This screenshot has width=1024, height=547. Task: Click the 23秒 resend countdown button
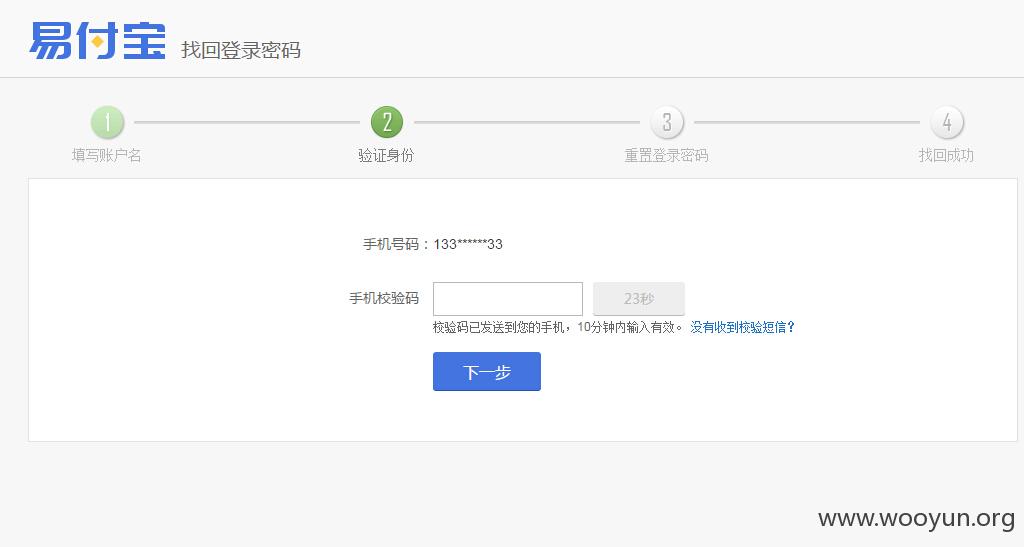click(x=639, y=299)
